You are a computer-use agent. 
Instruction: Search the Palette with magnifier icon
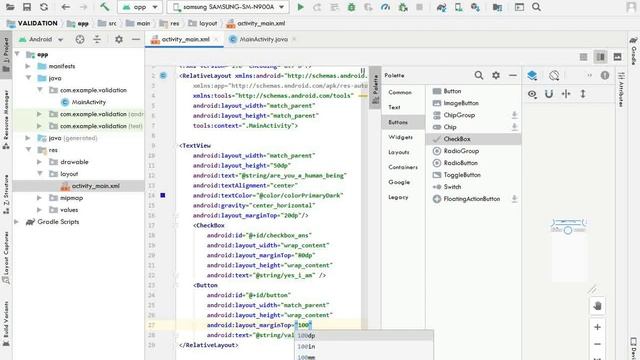pyautogui.click(x=479, y=75)
